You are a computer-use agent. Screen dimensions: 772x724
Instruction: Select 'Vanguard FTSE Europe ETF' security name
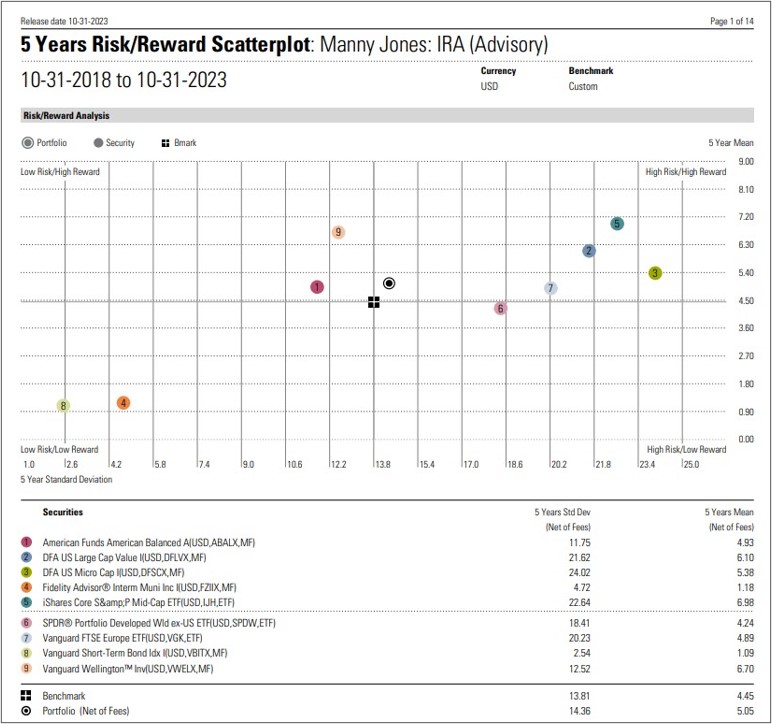click(x=122, y=638)
